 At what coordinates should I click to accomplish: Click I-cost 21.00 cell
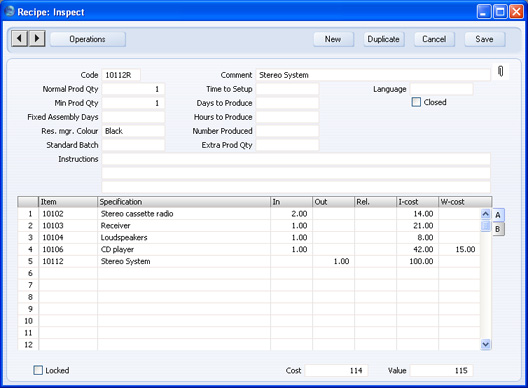[417, 226]
